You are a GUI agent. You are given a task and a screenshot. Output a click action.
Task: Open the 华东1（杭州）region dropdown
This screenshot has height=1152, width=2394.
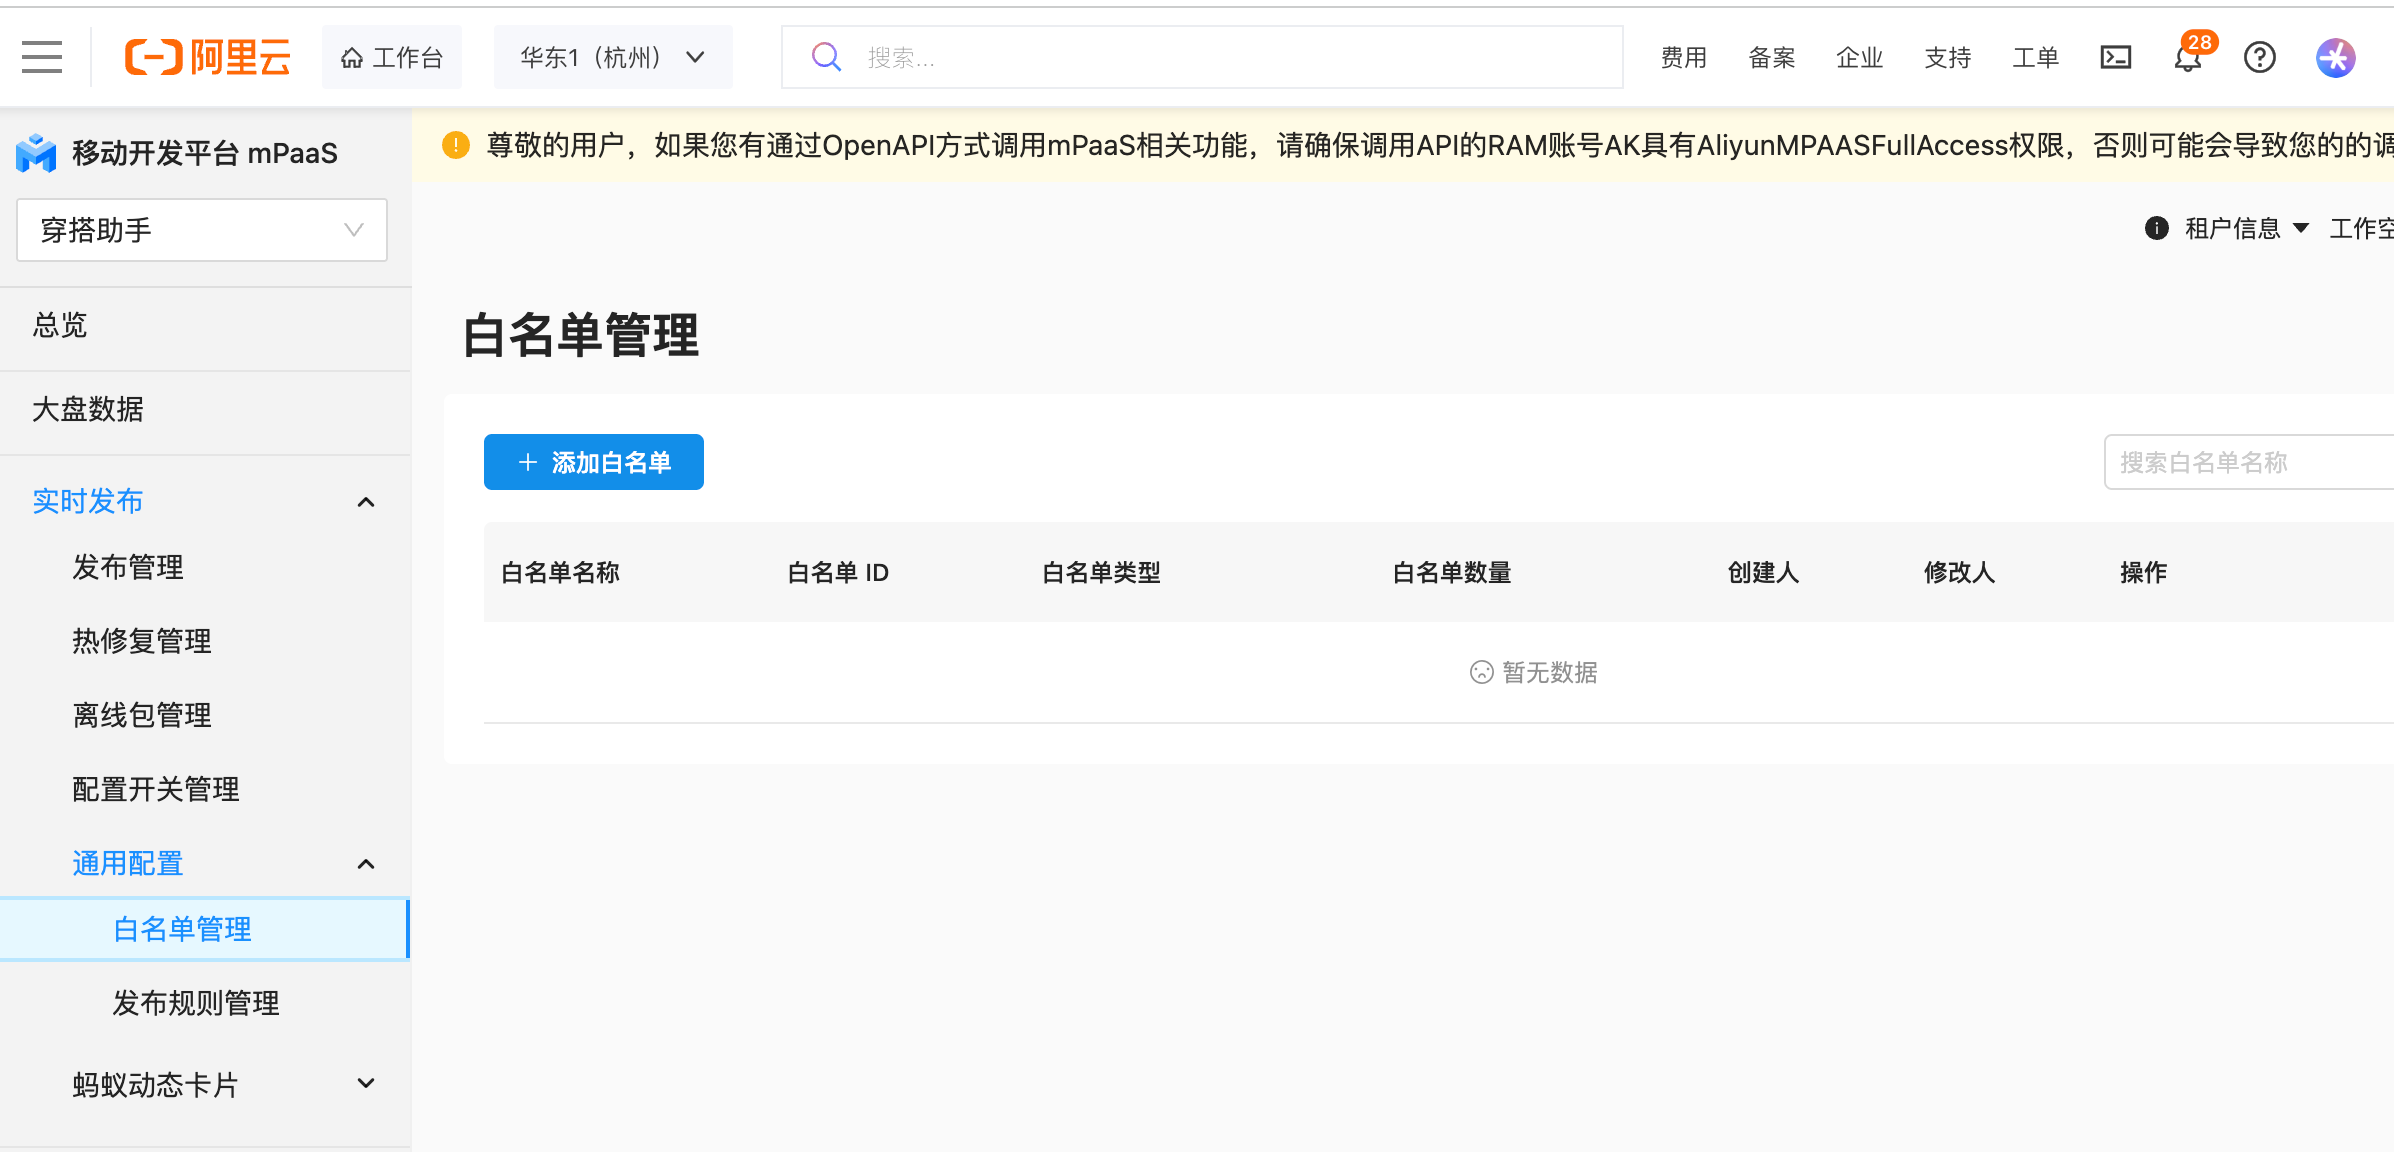(x=613, y=57)
